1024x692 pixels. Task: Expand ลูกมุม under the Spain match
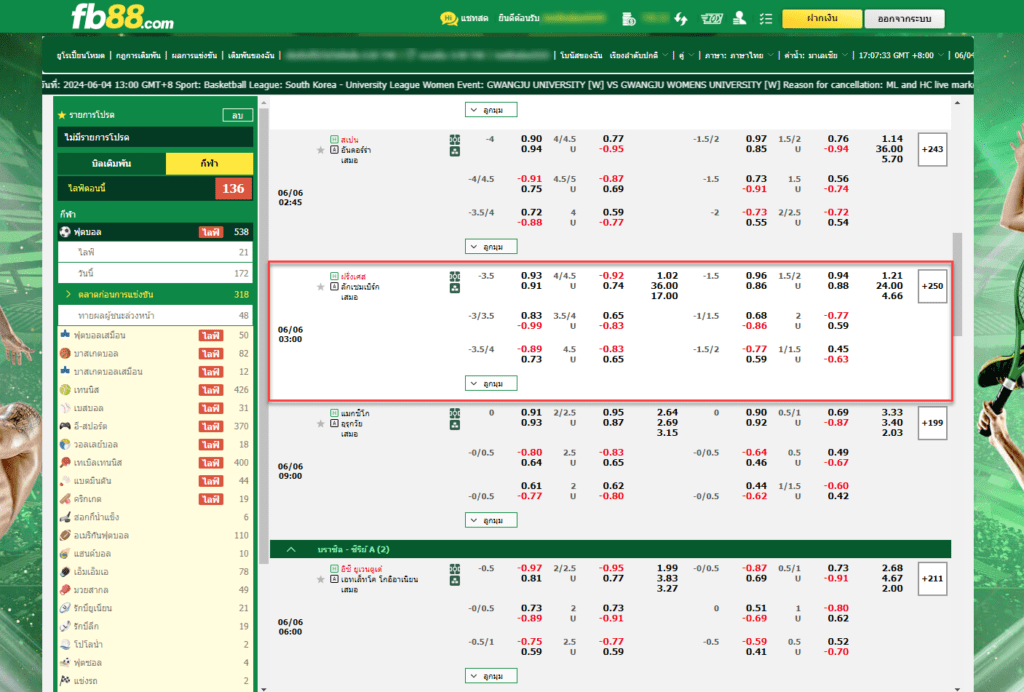491,247
